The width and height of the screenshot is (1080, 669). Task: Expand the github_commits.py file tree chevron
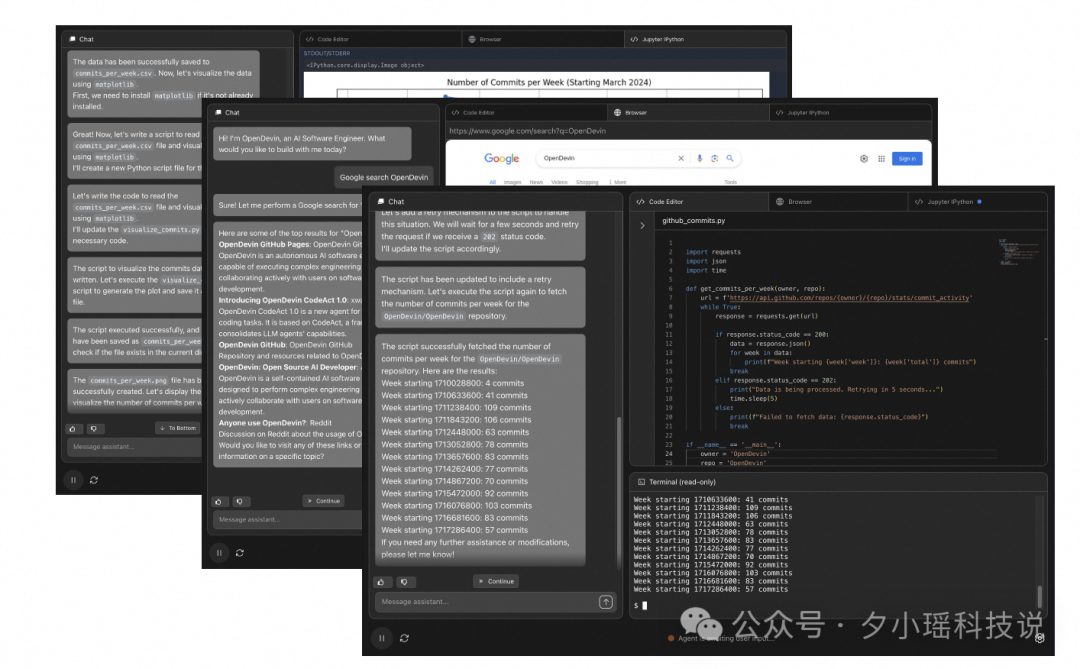[643, 225]
